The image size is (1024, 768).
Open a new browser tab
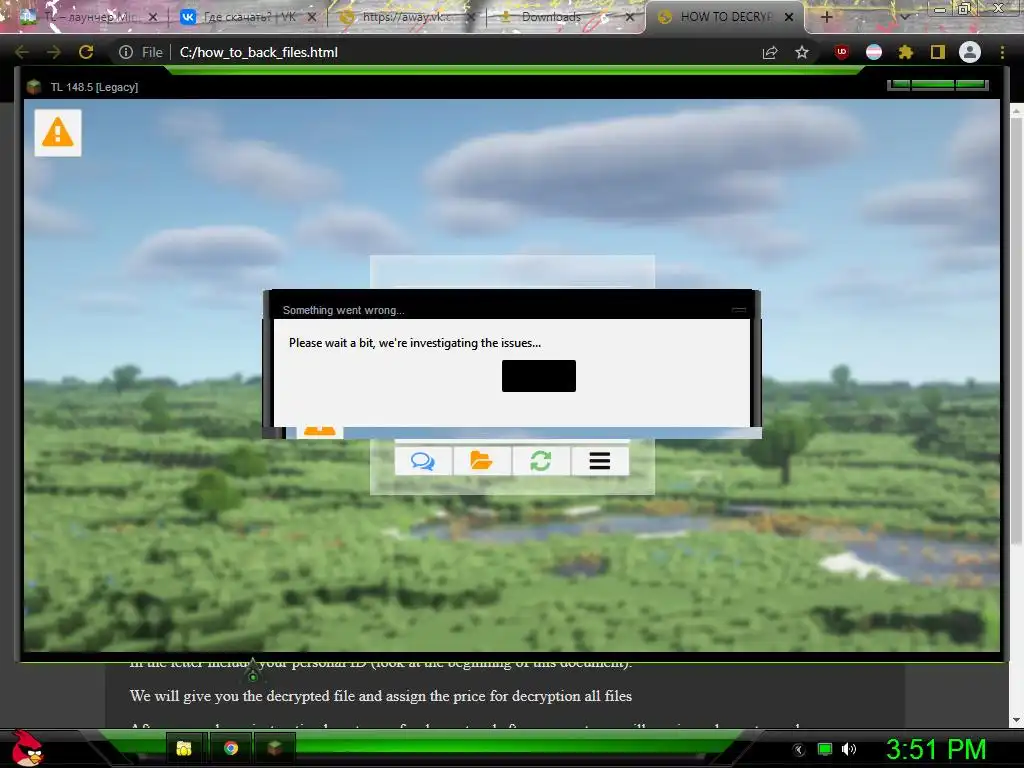click(x=826, y=17)
